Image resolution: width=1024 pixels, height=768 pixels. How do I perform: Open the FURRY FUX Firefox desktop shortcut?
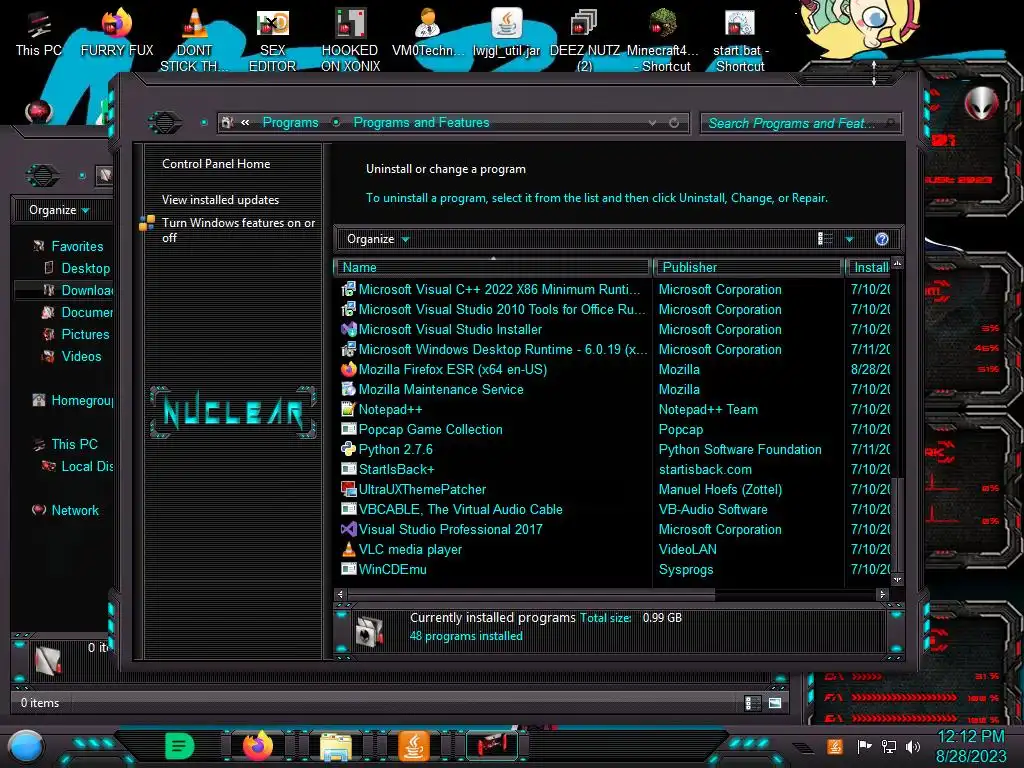pyautogui.click(x=117, y=34)
